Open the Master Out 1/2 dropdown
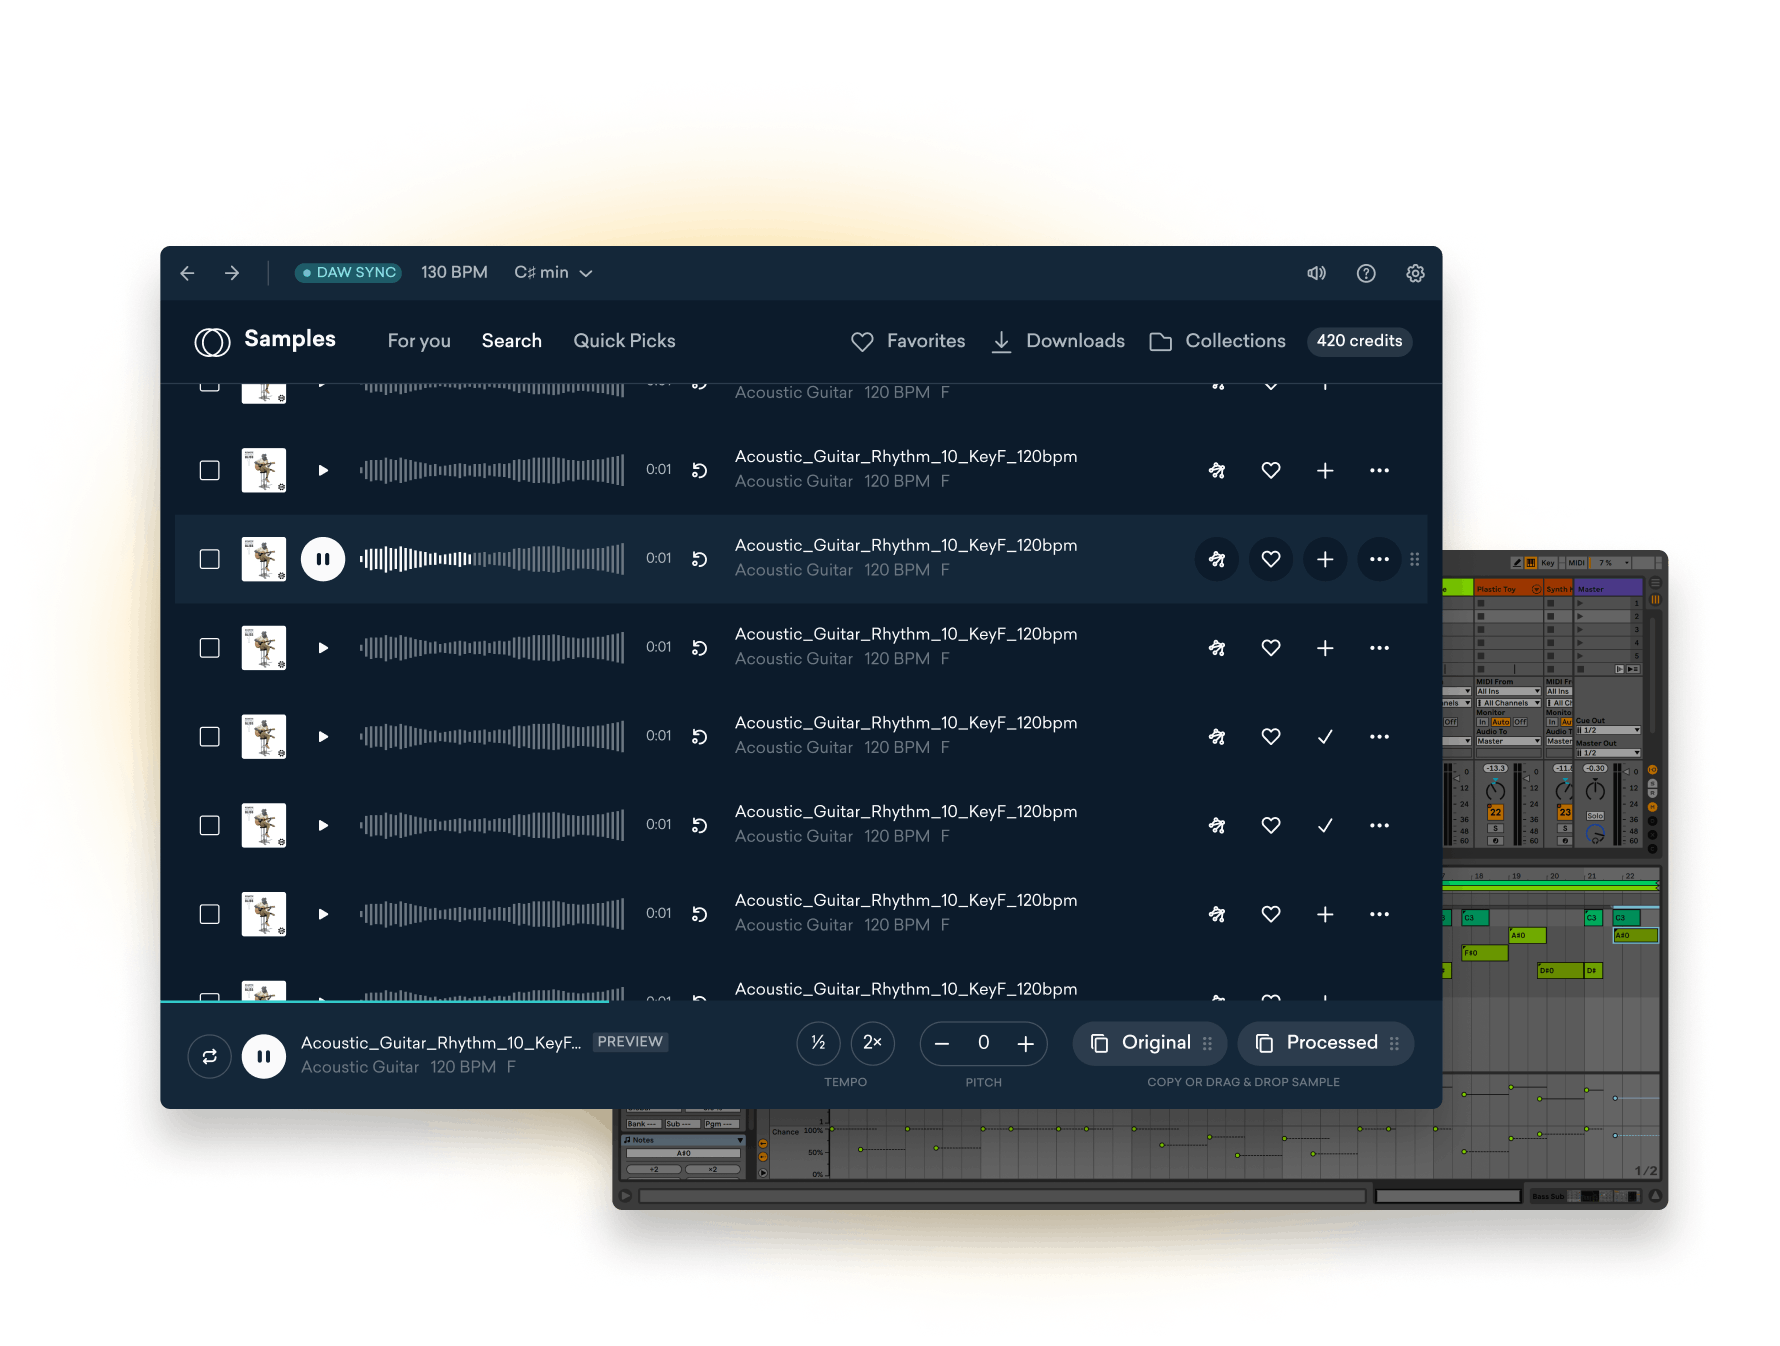The image size is (1780, 1346). pyautogui.click(x=1608, y=753)
